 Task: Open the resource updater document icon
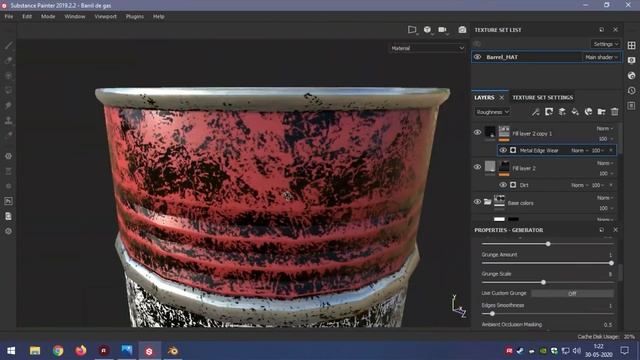(9, 216)
